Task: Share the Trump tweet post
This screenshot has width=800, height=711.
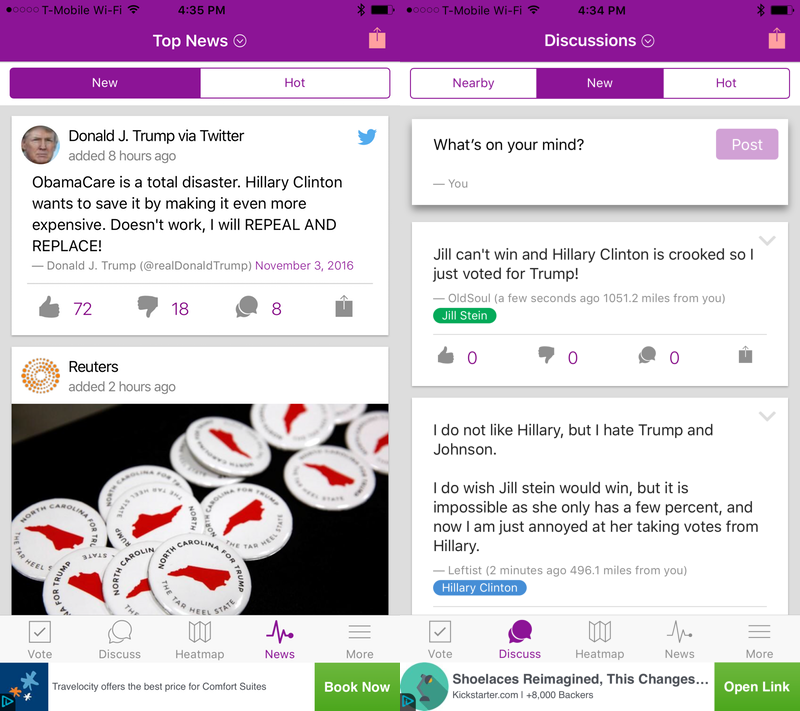Action: point(344,306)
